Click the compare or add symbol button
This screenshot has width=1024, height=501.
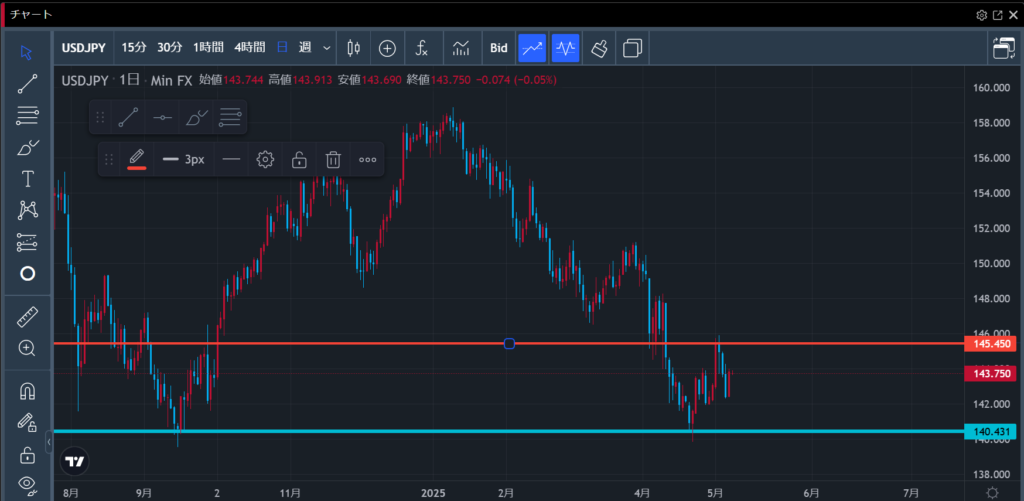click(387, 48)
